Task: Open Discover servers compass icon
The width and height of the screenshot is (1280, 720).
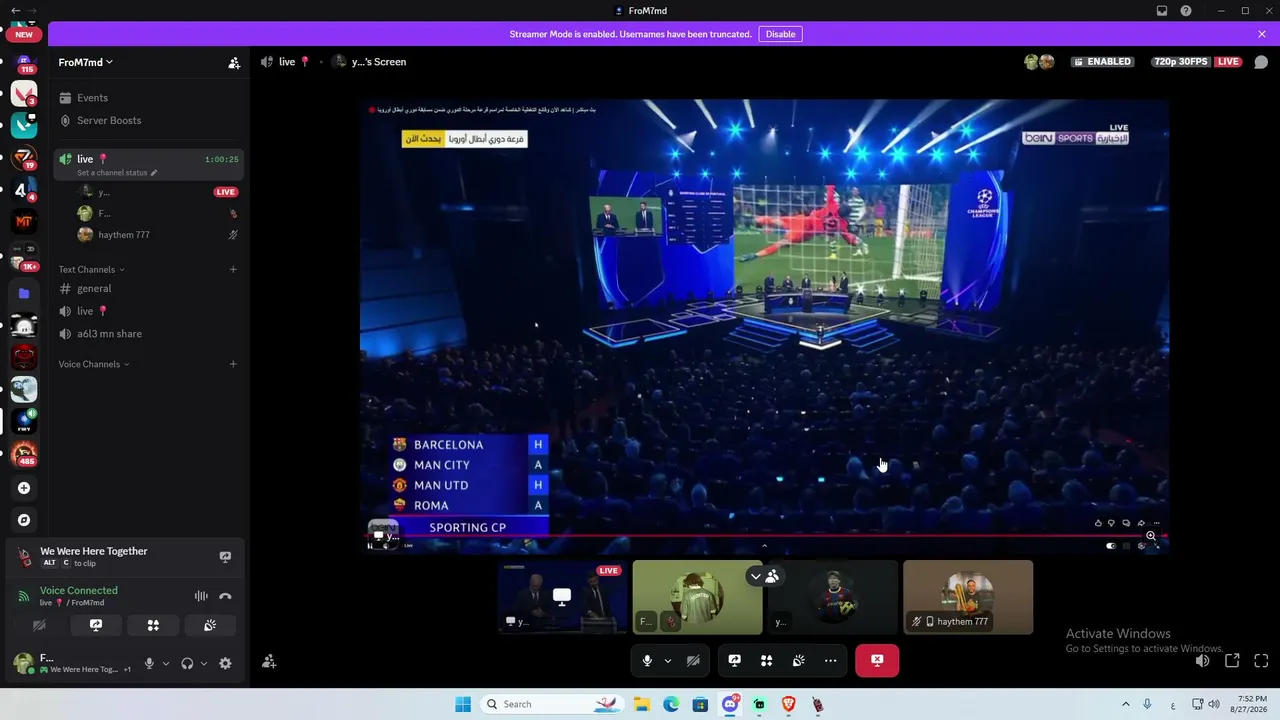Action: pyautogui.click(x=24, y=520)
